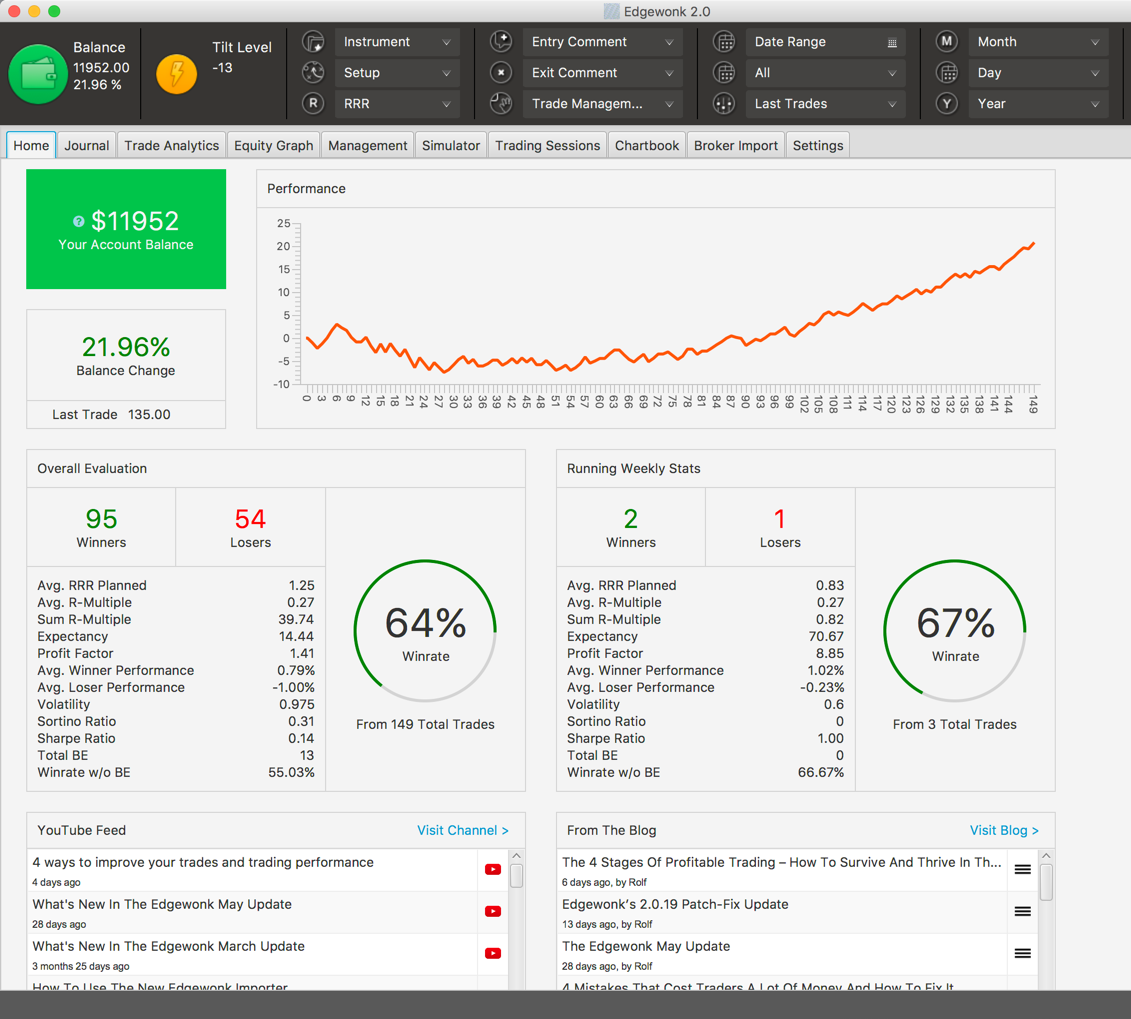Click the Y icon next to Year
This screenshot has width=1131, height=1019.
point(946,104)
